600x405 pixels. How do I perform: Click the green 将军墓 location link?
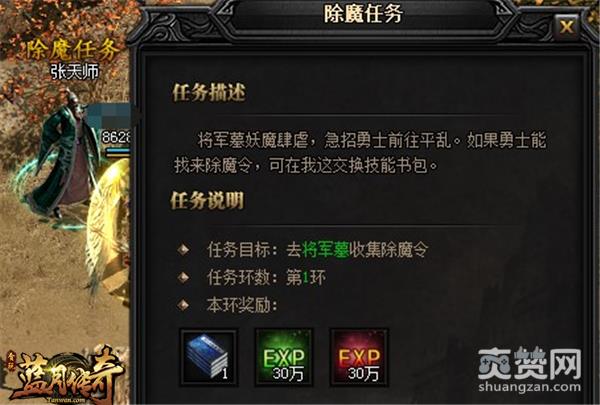tap(325, 250)
